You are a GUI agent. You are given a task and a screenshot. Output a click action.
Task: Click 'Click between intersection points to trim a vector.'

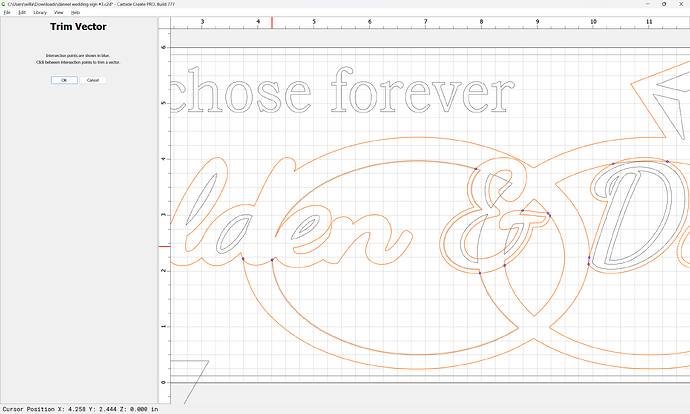(x=78, y=62)
